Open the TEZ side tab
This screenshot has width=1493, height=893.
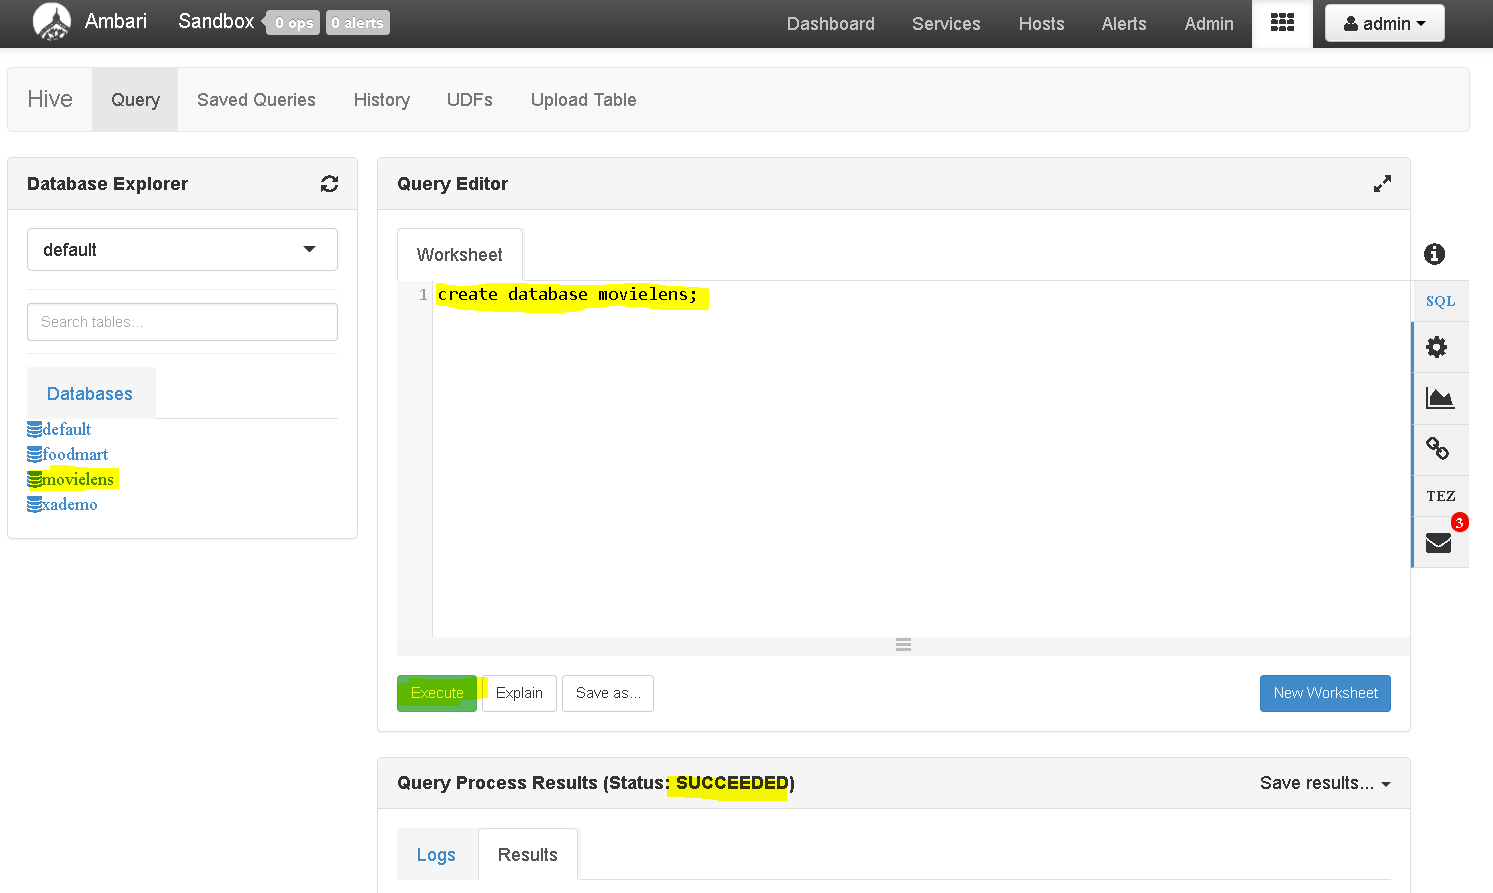click(x=1440, y=496)
